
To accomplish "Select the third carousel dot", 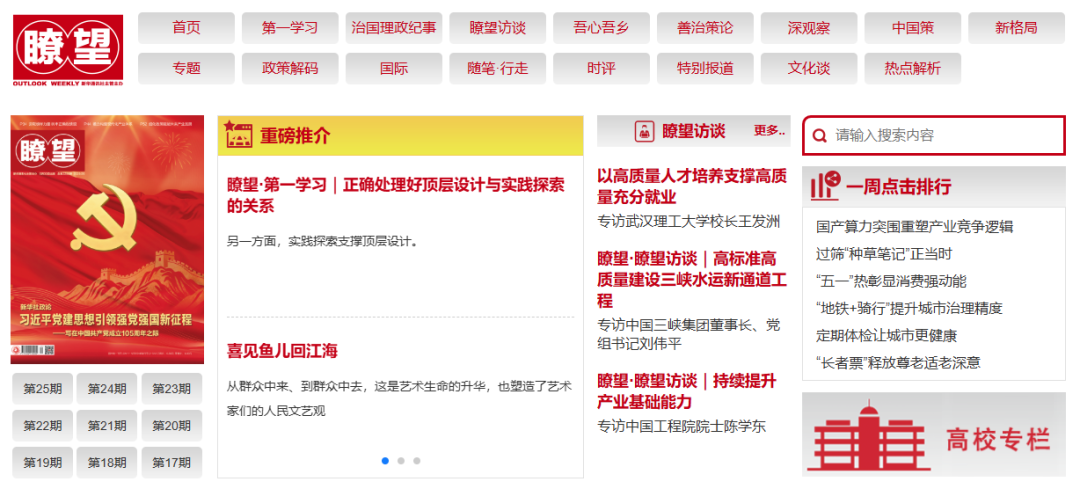I will pyautogui.click(x=417, y=461).
